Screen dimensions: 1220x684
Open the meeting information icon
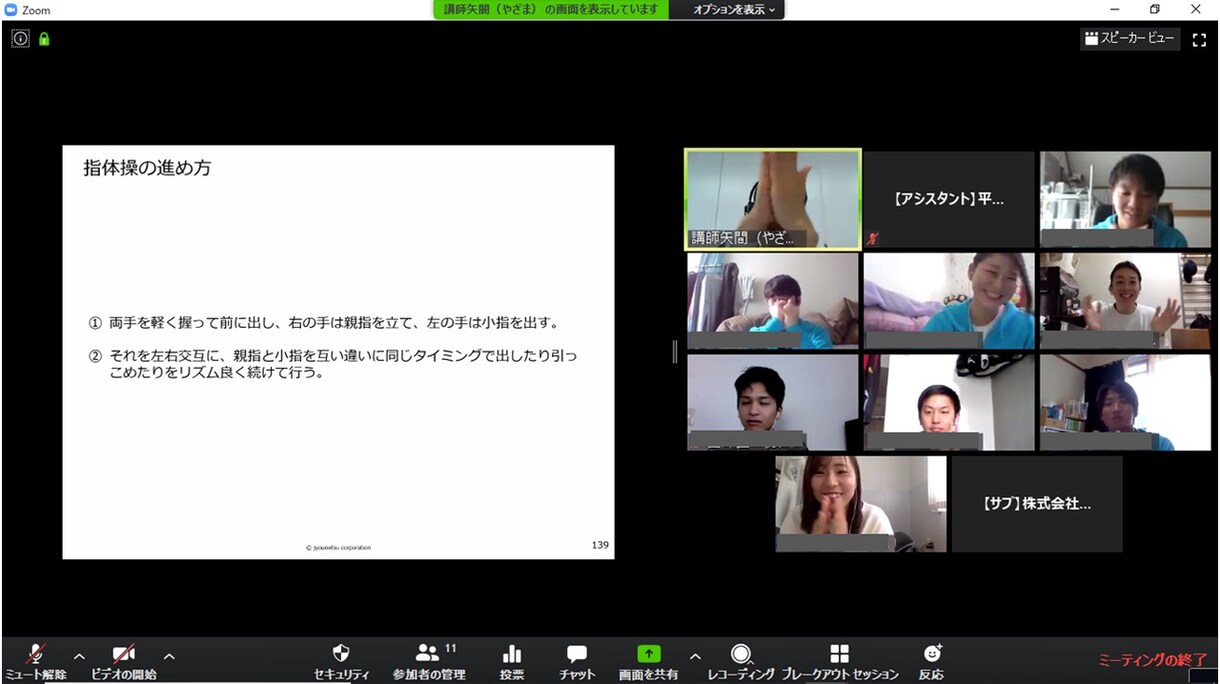(x=20, y=39)
